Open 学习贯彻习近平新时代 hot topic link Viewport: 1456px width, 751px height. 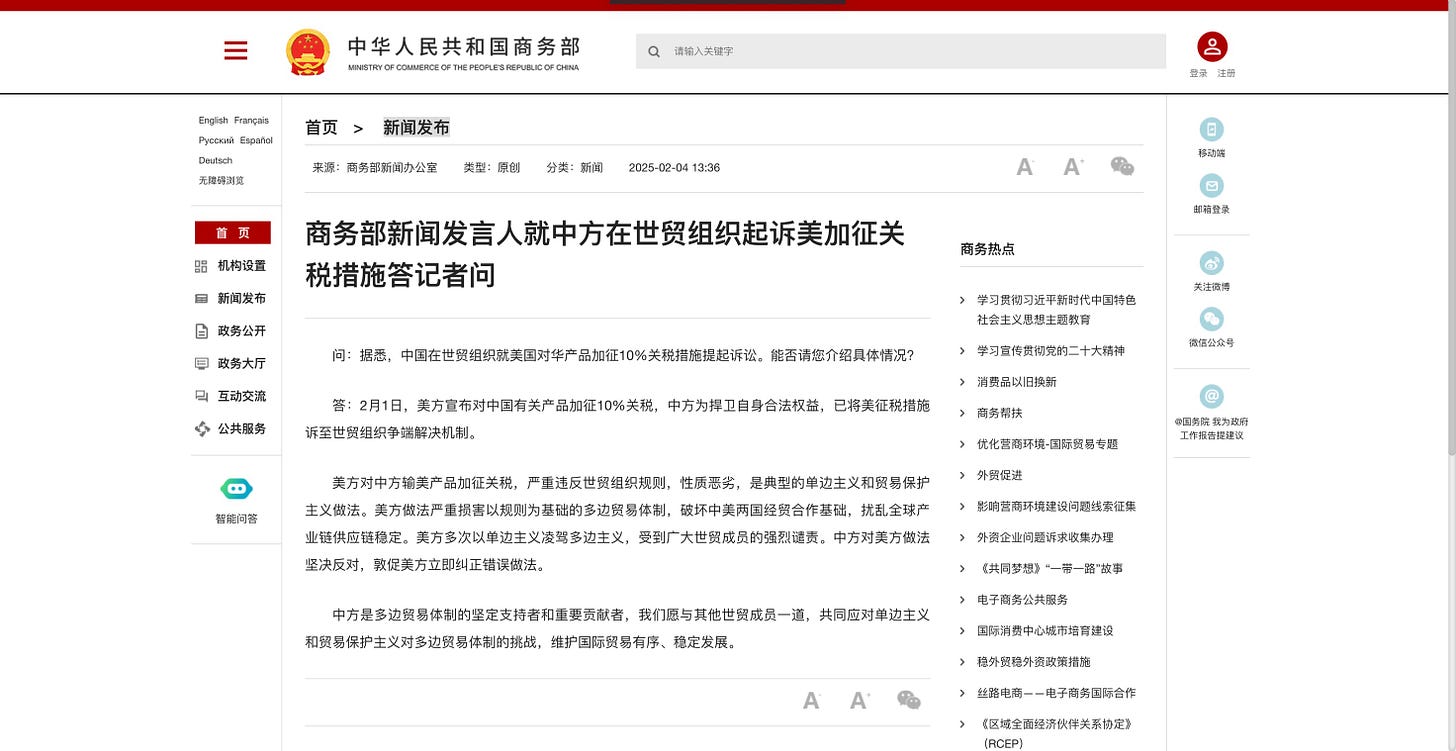coord(1056,310)
